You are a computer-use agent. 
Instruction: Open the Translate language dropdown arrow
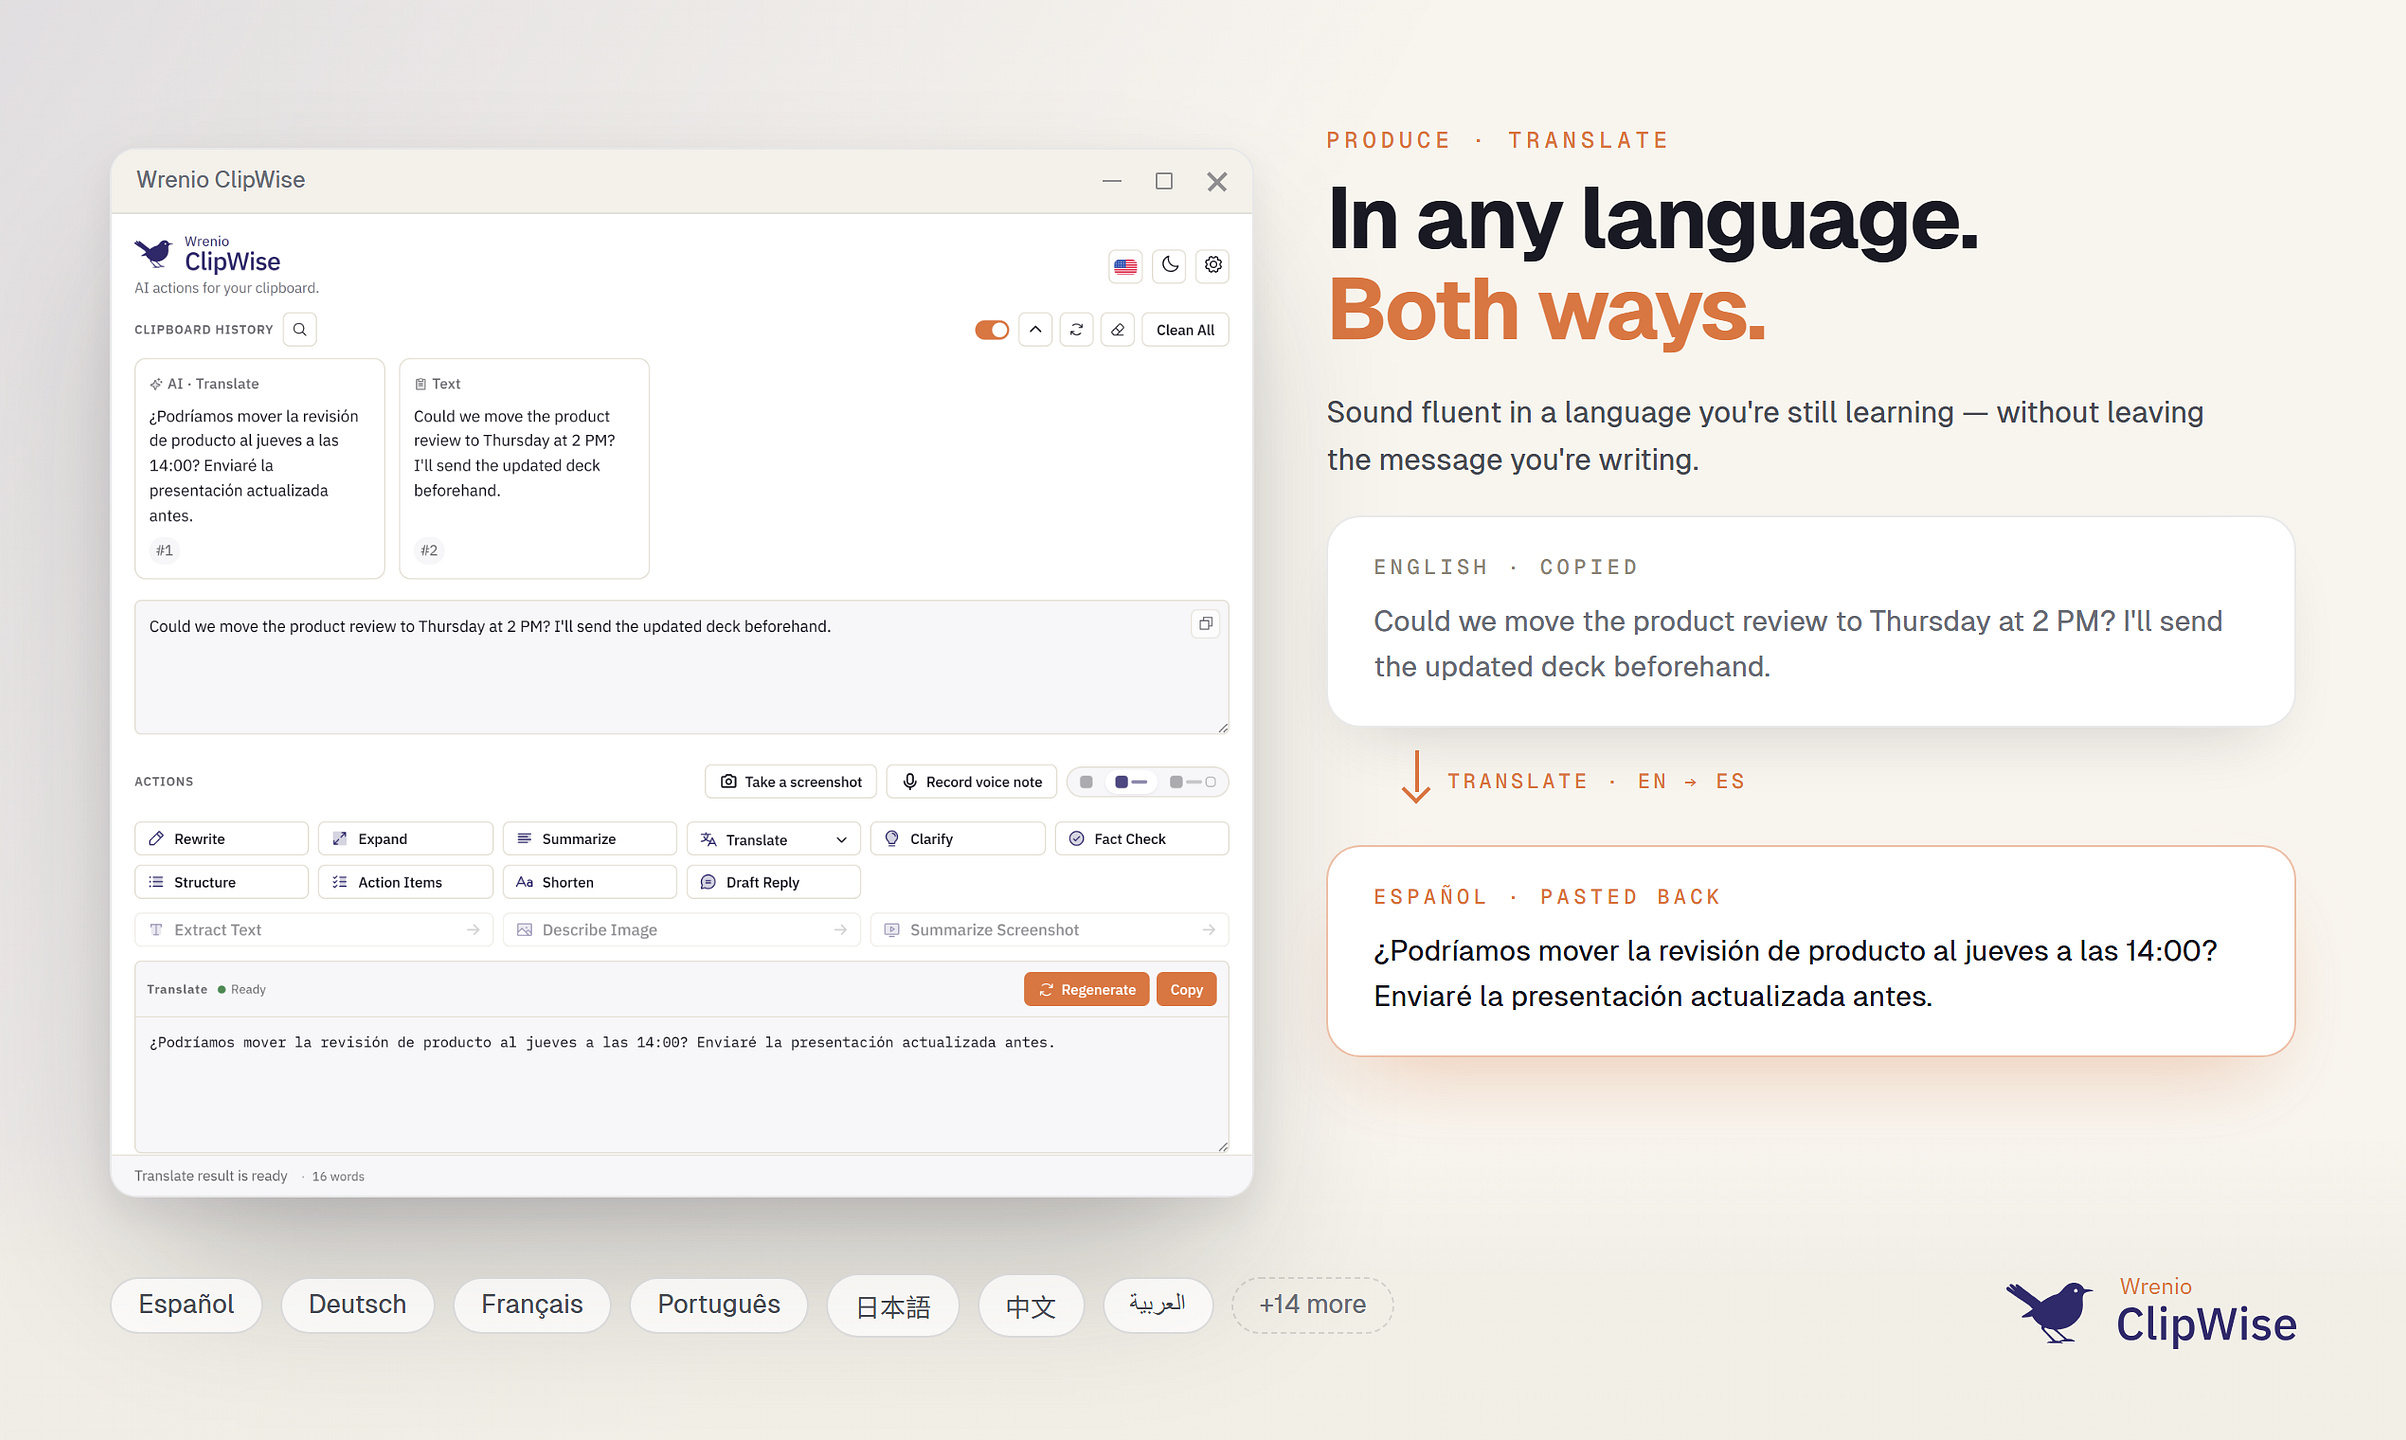click(x=841, y=840)
